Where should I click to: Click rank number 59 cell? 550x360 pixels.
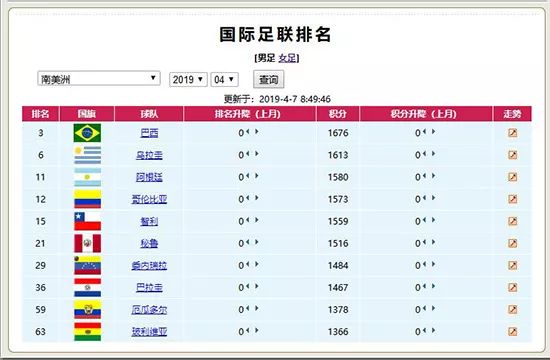[41, 310]
